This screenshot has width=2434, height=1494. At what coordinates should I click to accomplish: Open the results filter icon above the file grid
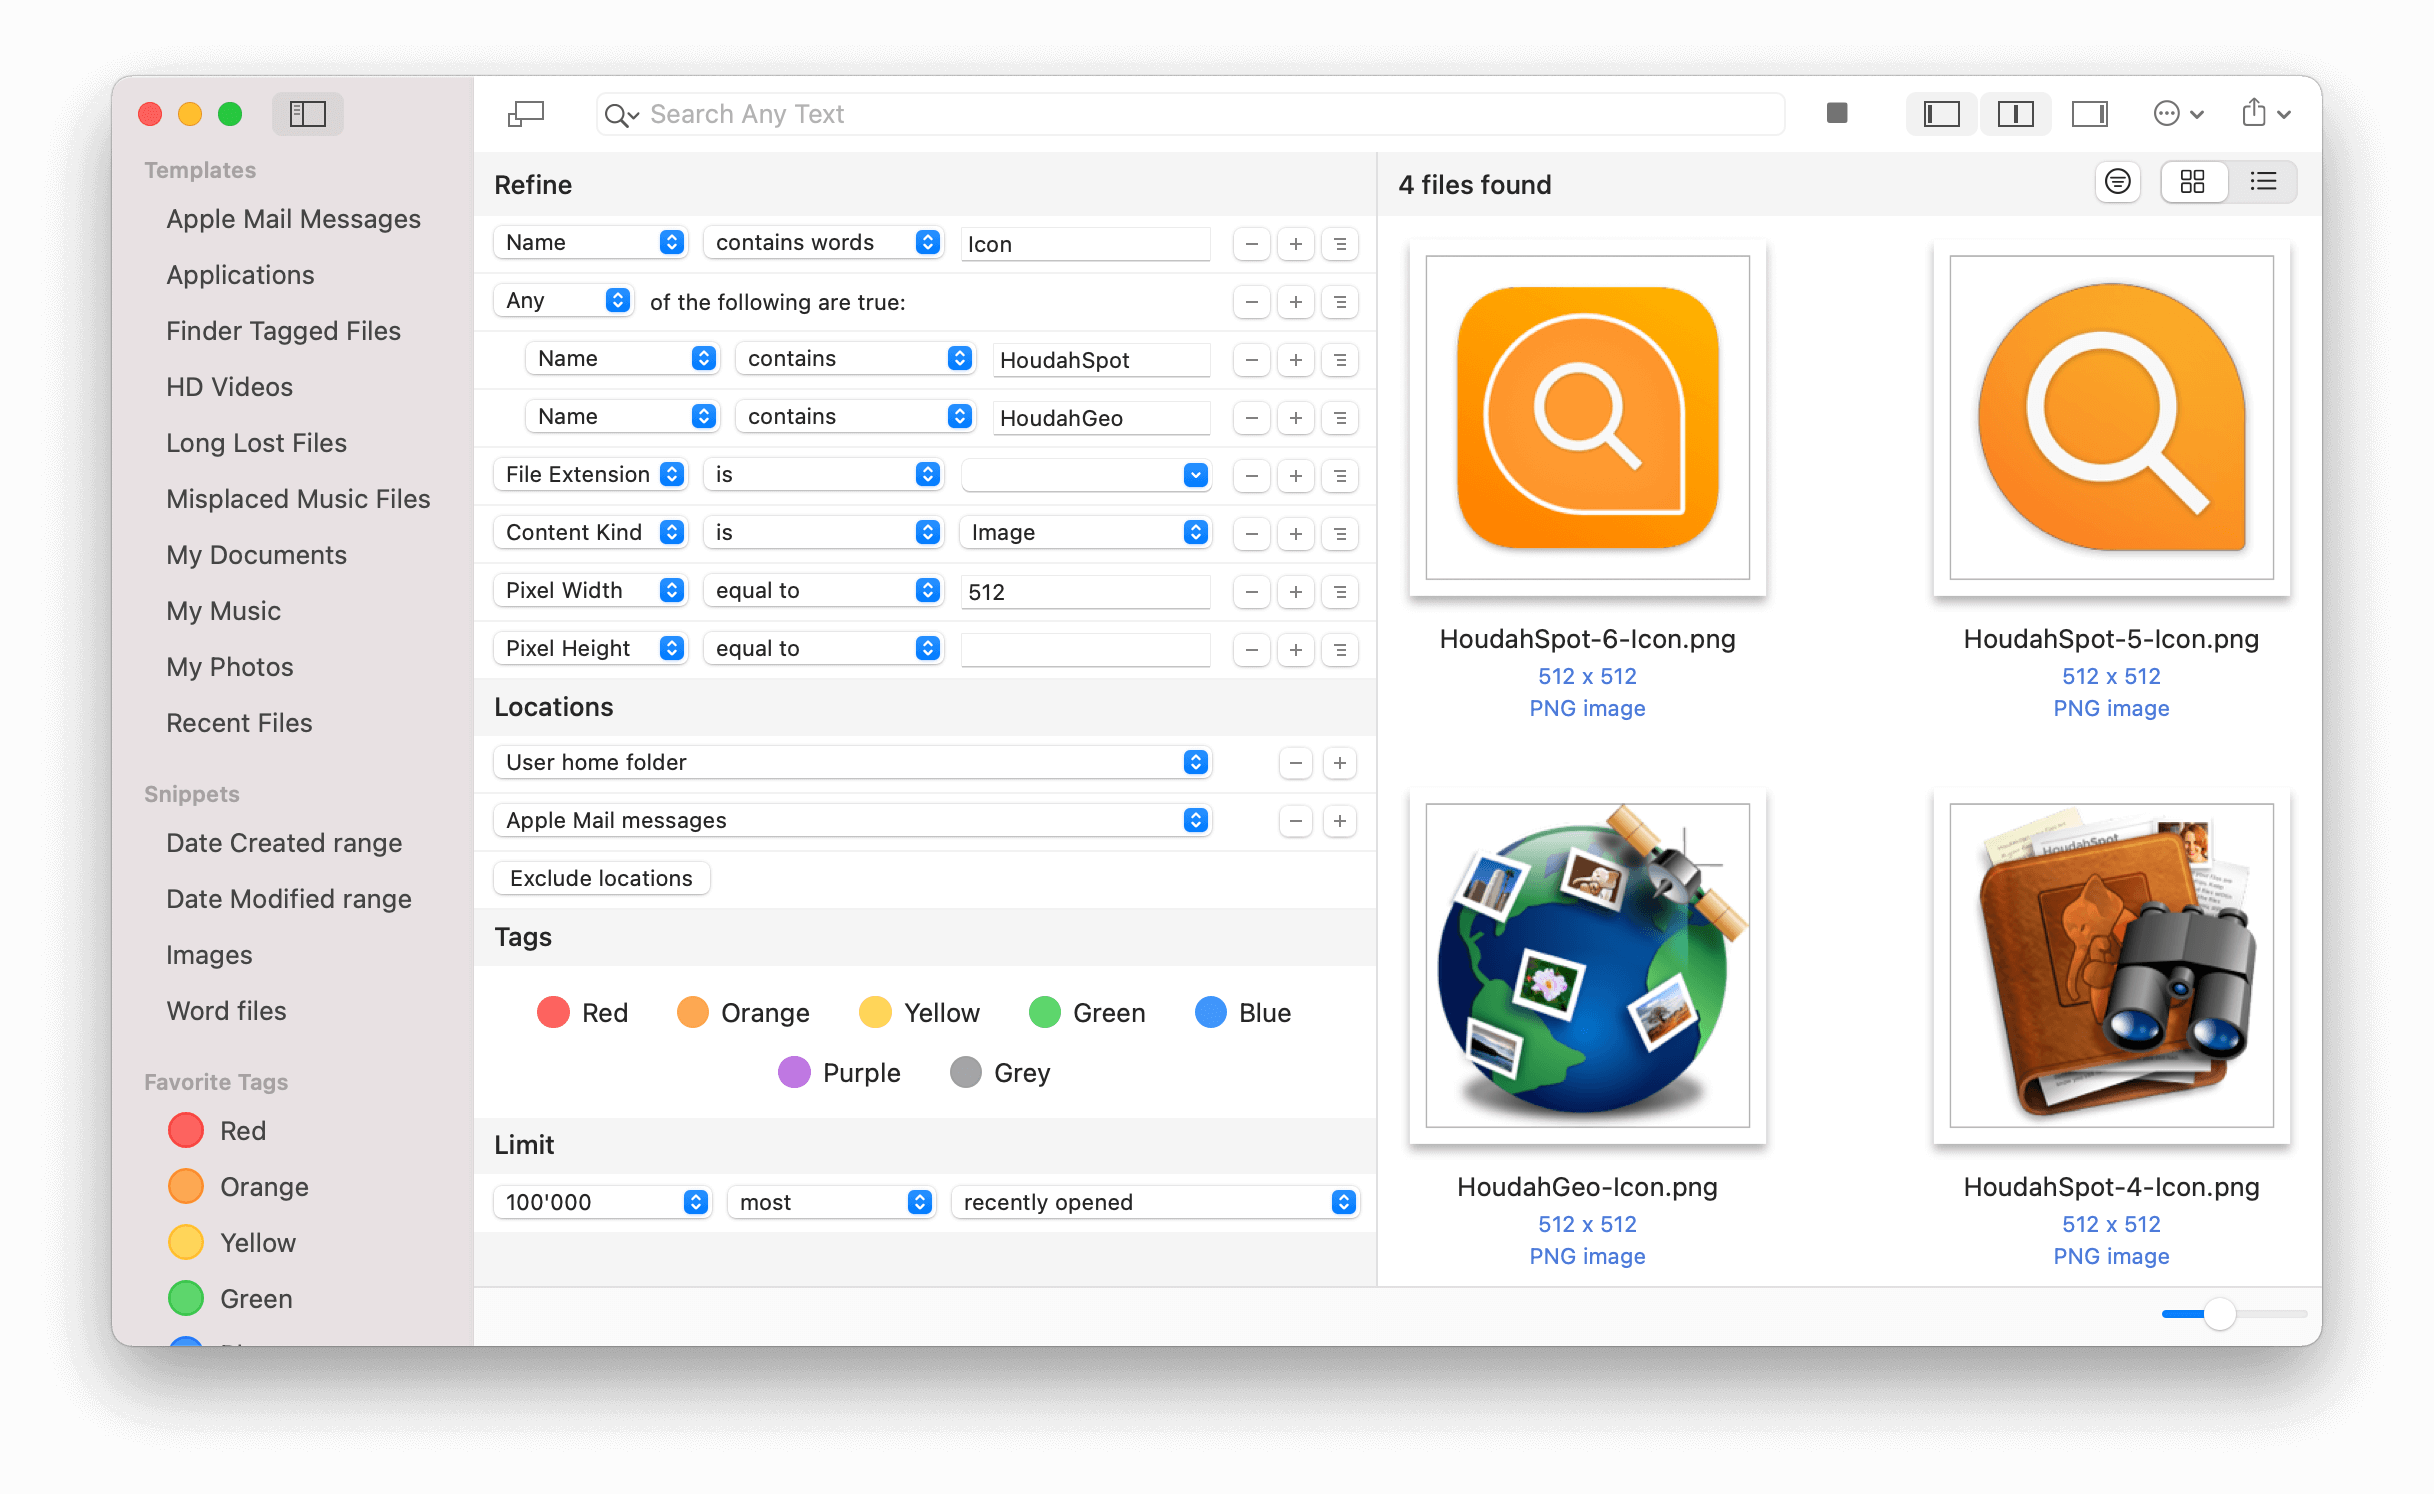coord(2118,181)
